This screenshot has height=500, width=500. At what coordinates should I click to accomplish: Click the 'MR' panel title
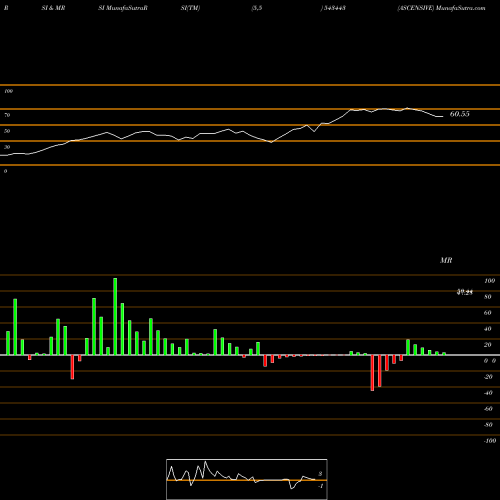446,260
